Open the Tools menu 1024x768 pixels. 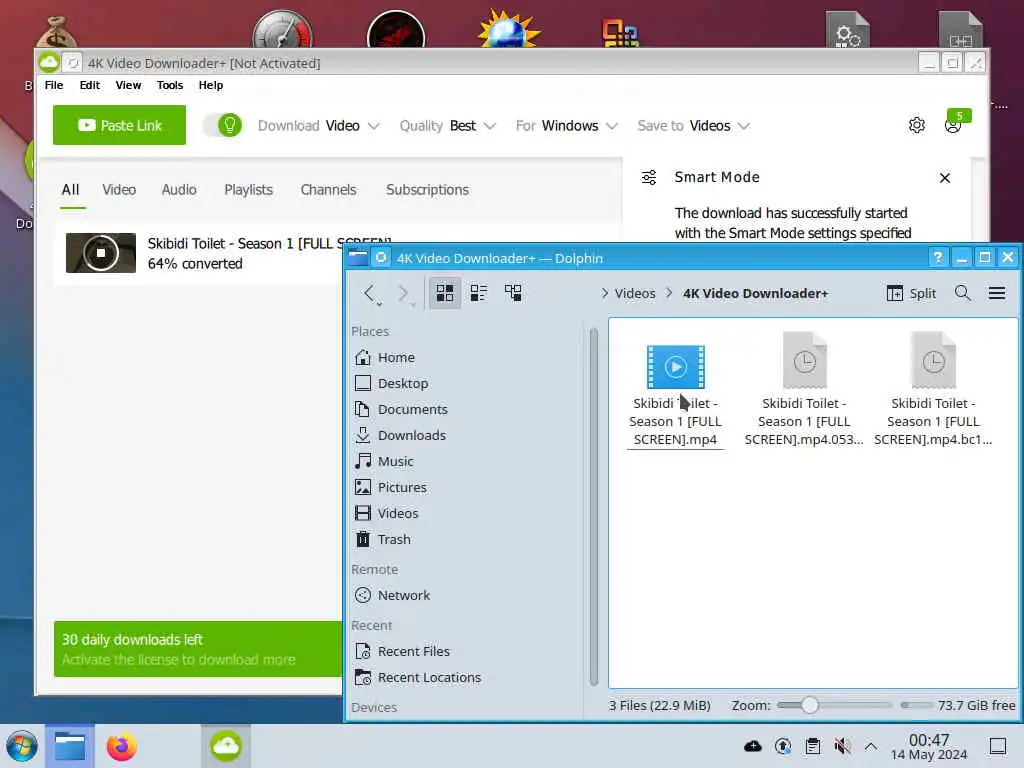[170, 85]
